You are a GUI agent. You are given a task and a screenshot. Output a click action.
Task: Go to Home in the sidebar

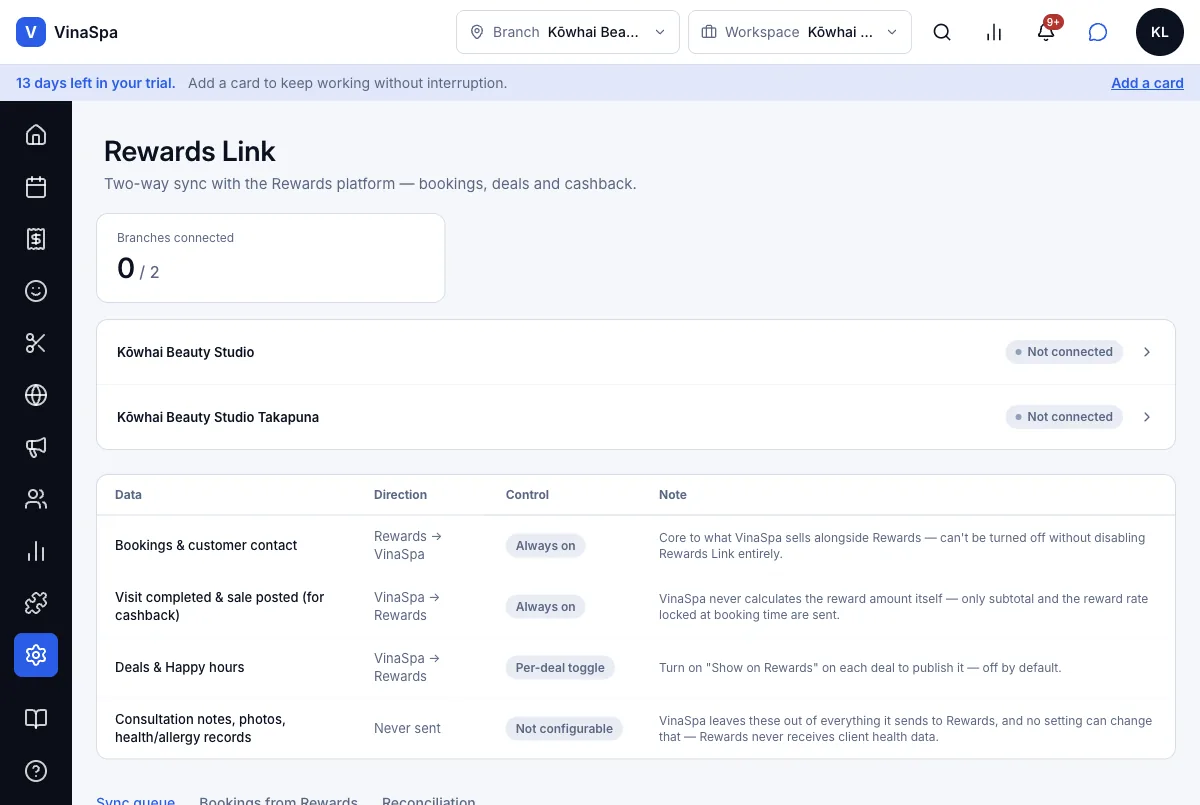coord(36,135)
